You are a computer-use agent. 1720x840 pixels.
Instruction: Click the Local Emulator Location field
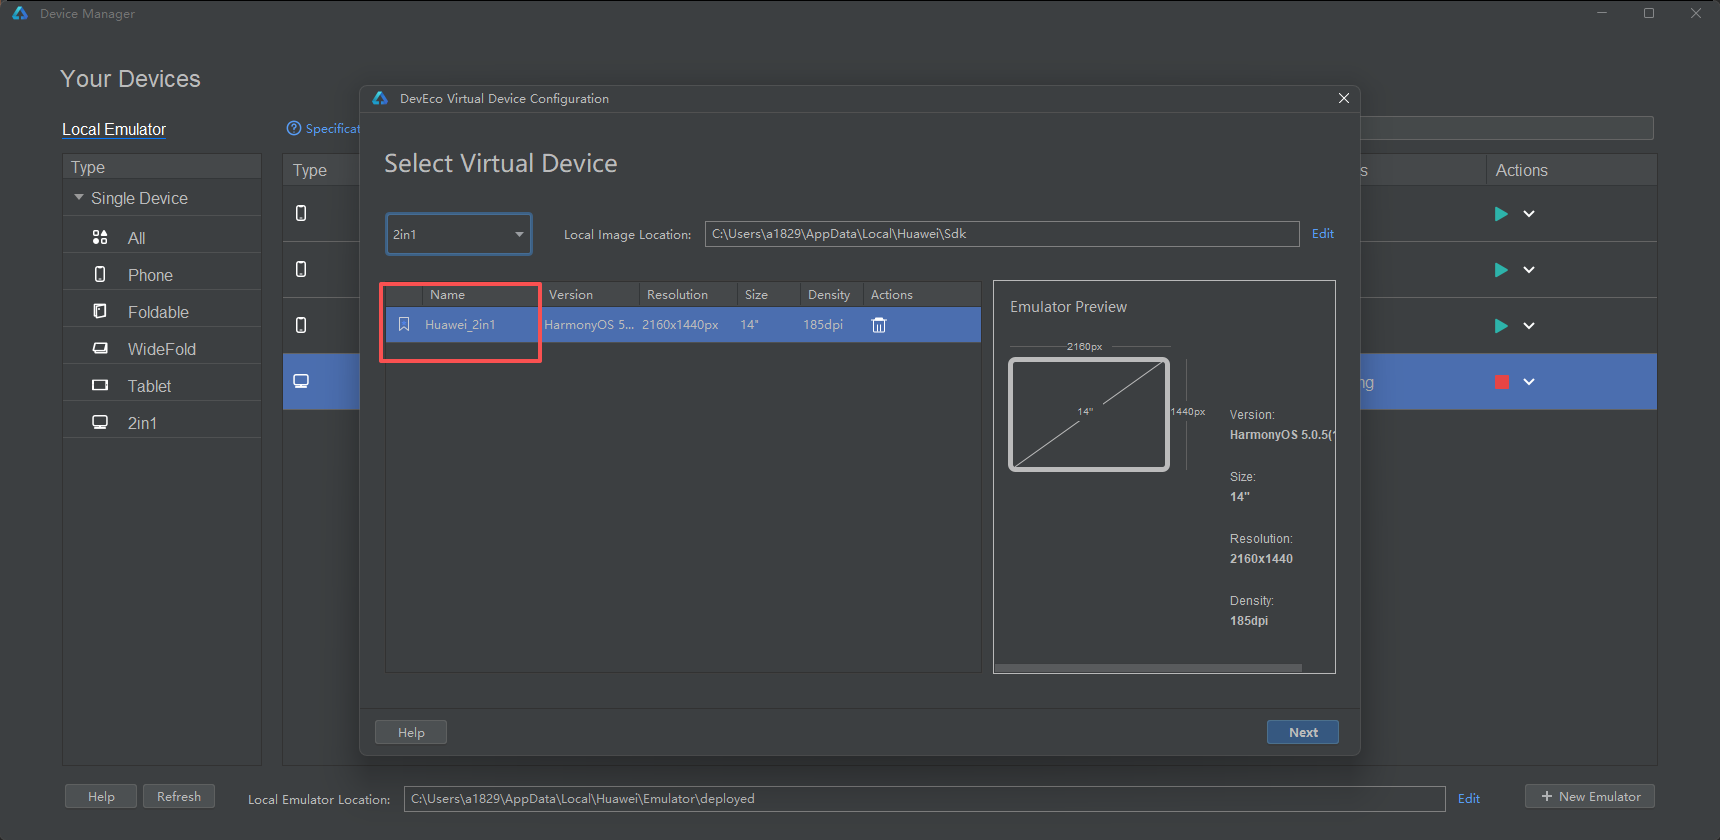924,798
